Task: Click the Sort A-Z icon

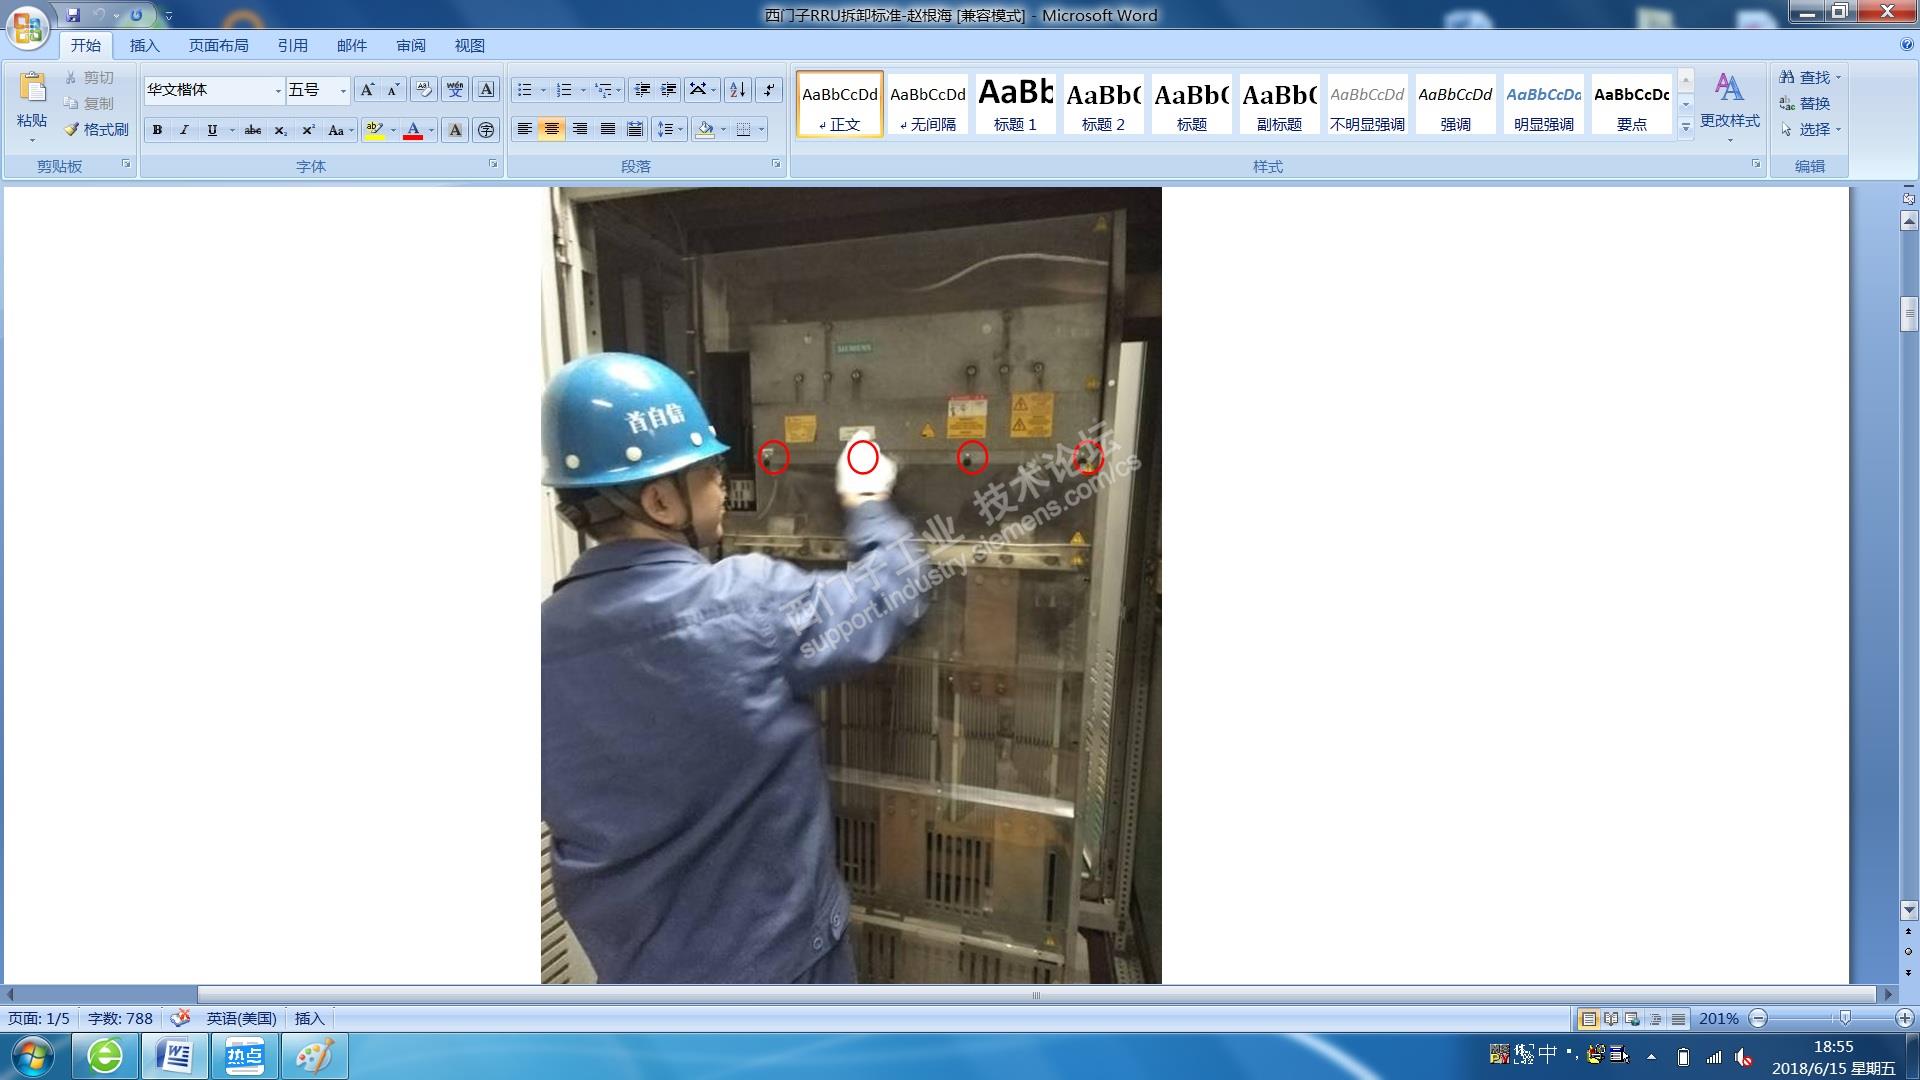Action: click(737, 90)
